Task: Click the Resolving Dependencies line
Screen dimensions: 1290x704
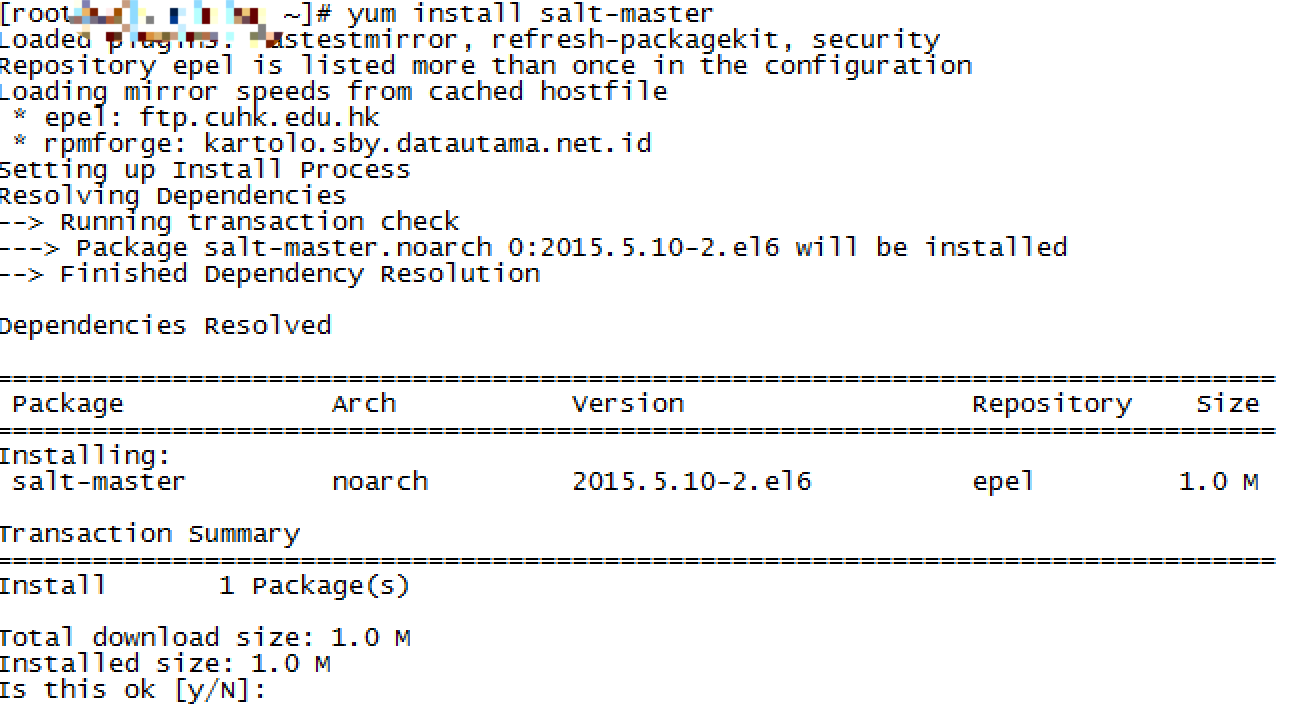Action: pyautogui.click(x=173, y=196)
